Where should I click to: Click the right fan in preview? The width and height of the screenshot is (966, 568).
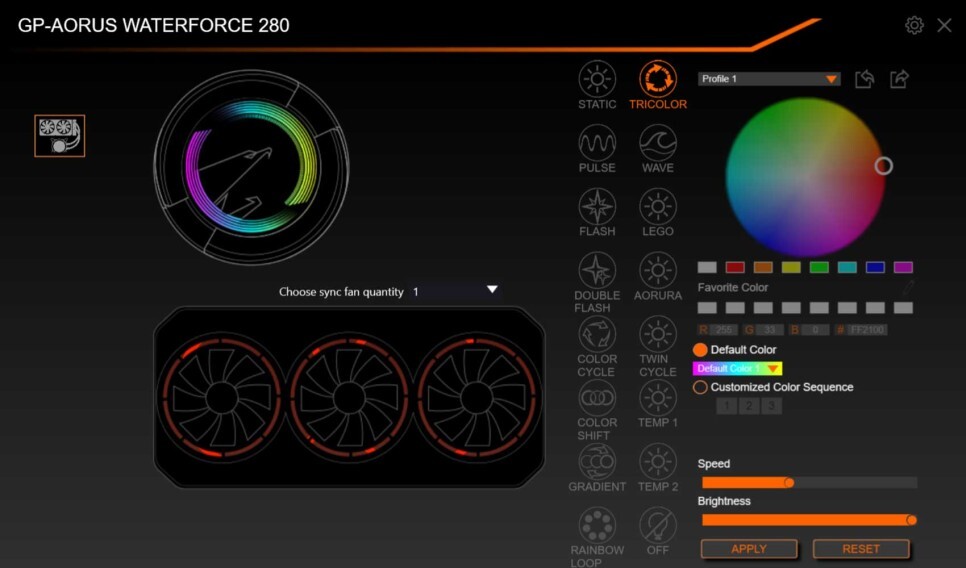[476, 398]
